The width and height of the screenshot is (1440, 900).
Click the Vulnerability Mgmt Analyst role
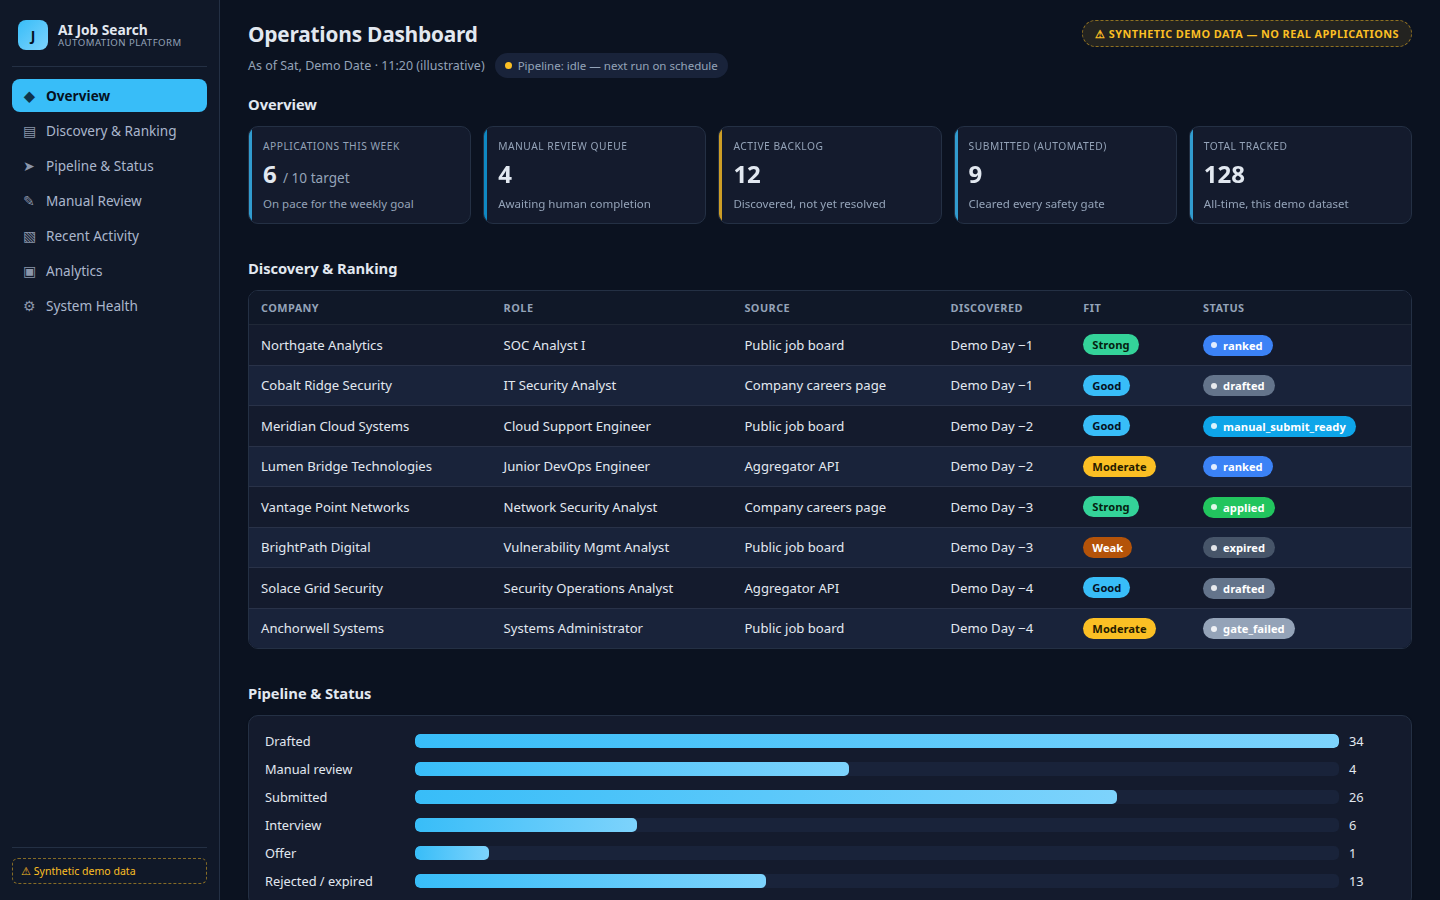(x=586, y=548)
